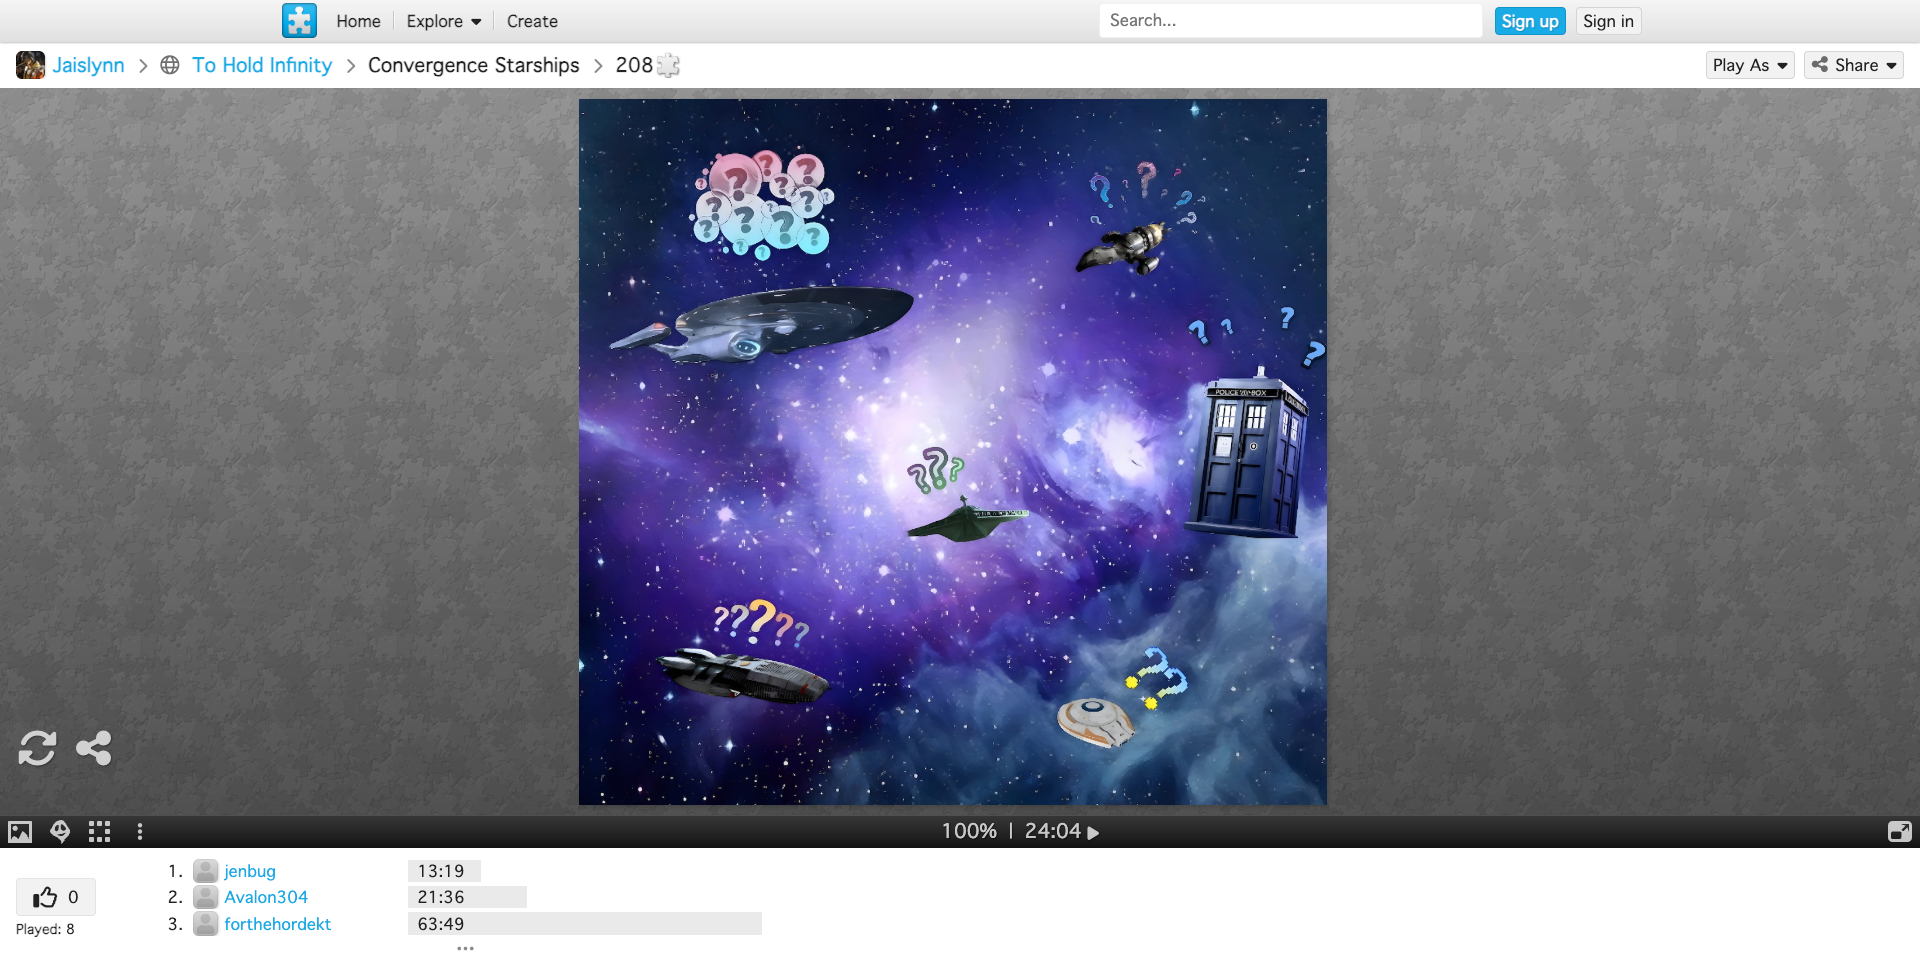Click the globe icon beside To Hold Infinity
Viewport: 1920px width, 968px height.
click(170, 65)
